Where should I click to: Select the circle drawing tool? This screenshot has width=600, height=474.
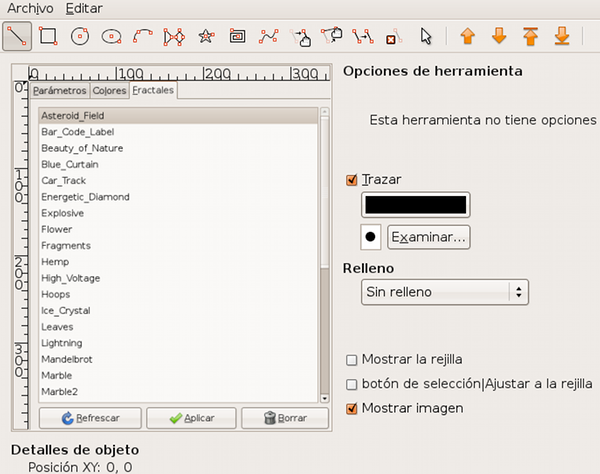(x=80, y=36)
